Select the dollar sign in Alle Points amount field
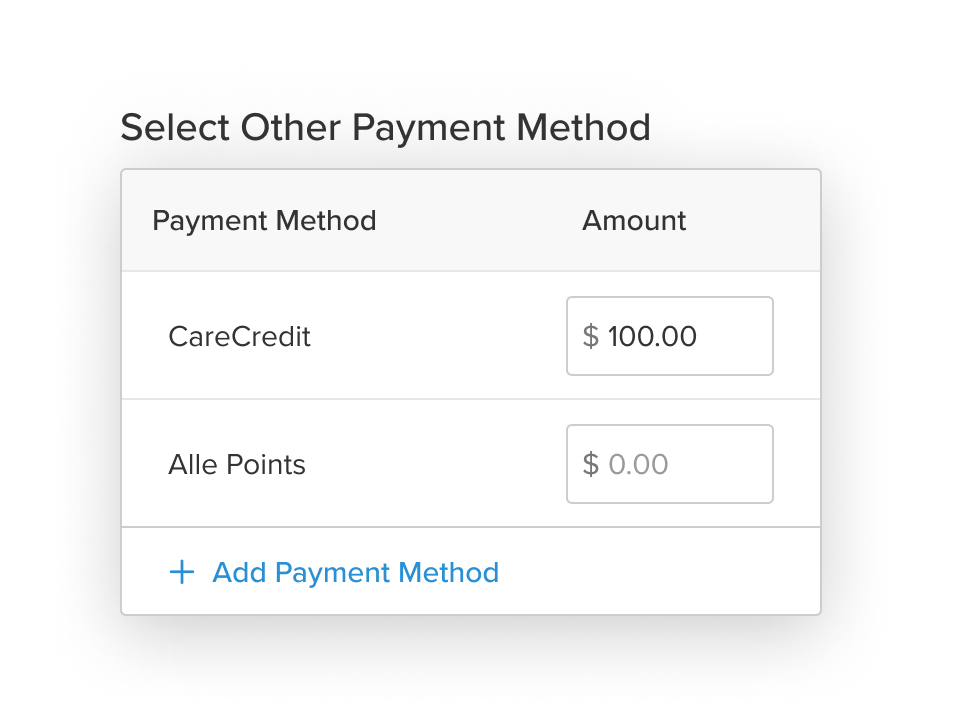The height and width of the screenshot is (712, 968). (x=592, y=464)
